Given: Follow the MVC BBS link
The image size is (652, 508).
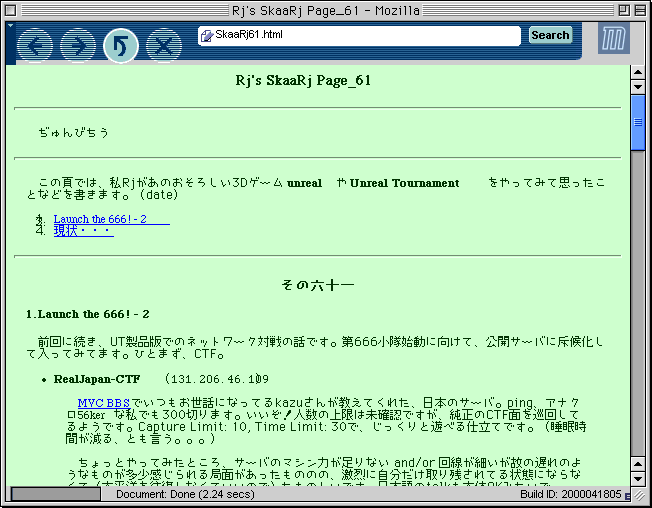Looking at the screenshot, I should pyautogui.click(x=104, y=403).
